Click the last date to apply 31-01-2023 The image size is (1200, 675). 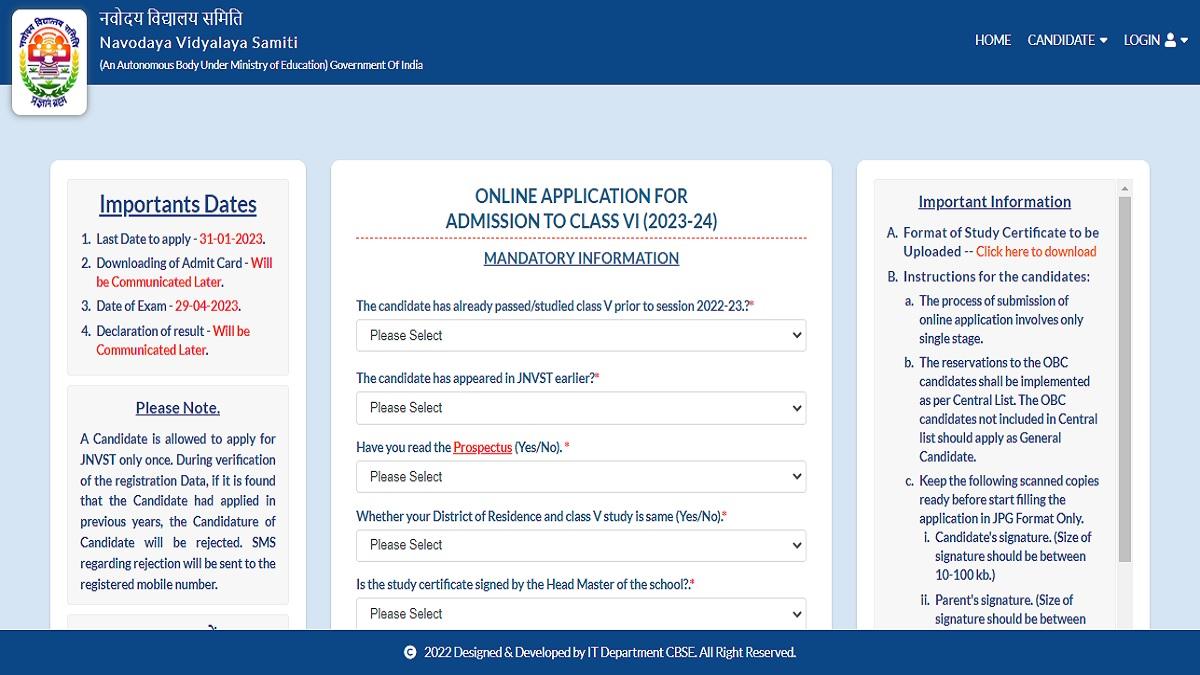[x=231, y=239]
